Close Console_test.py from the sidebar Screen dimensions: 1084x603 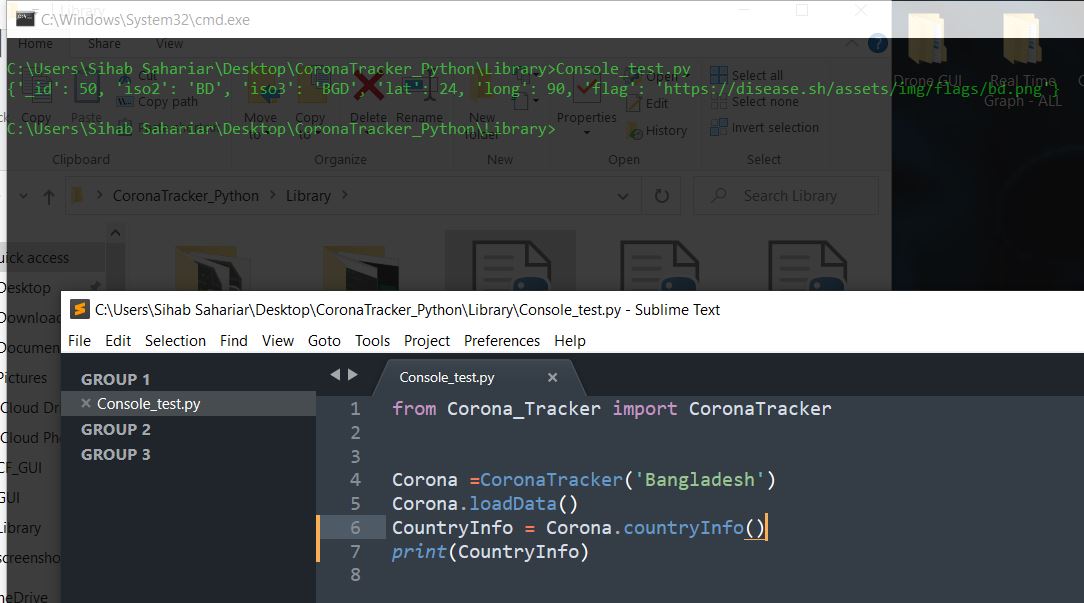pos(86,403)
